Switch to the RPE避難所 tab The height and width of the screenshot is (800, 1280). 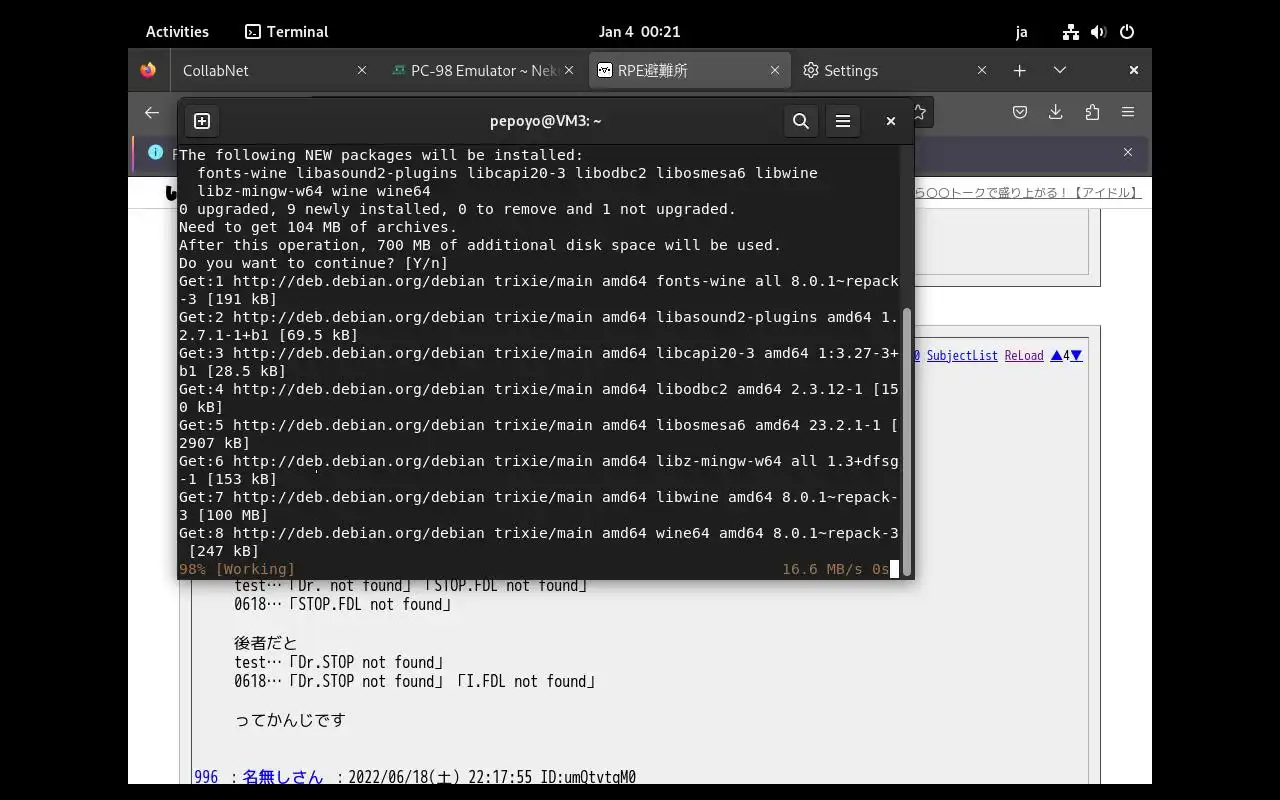point(690,71)
